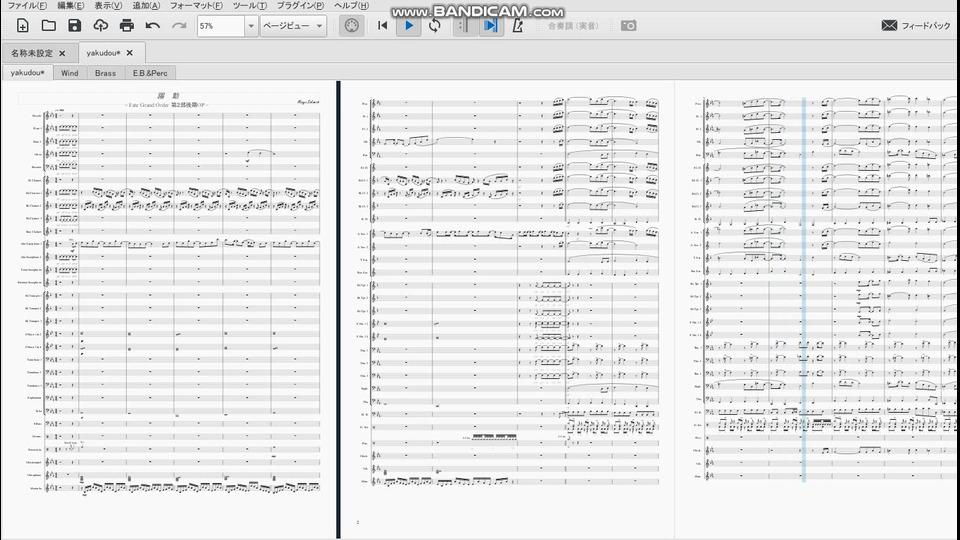The image size is (960, 540).
Task: Create a new score with the toolbar icon
Action: tap(23, 26)
